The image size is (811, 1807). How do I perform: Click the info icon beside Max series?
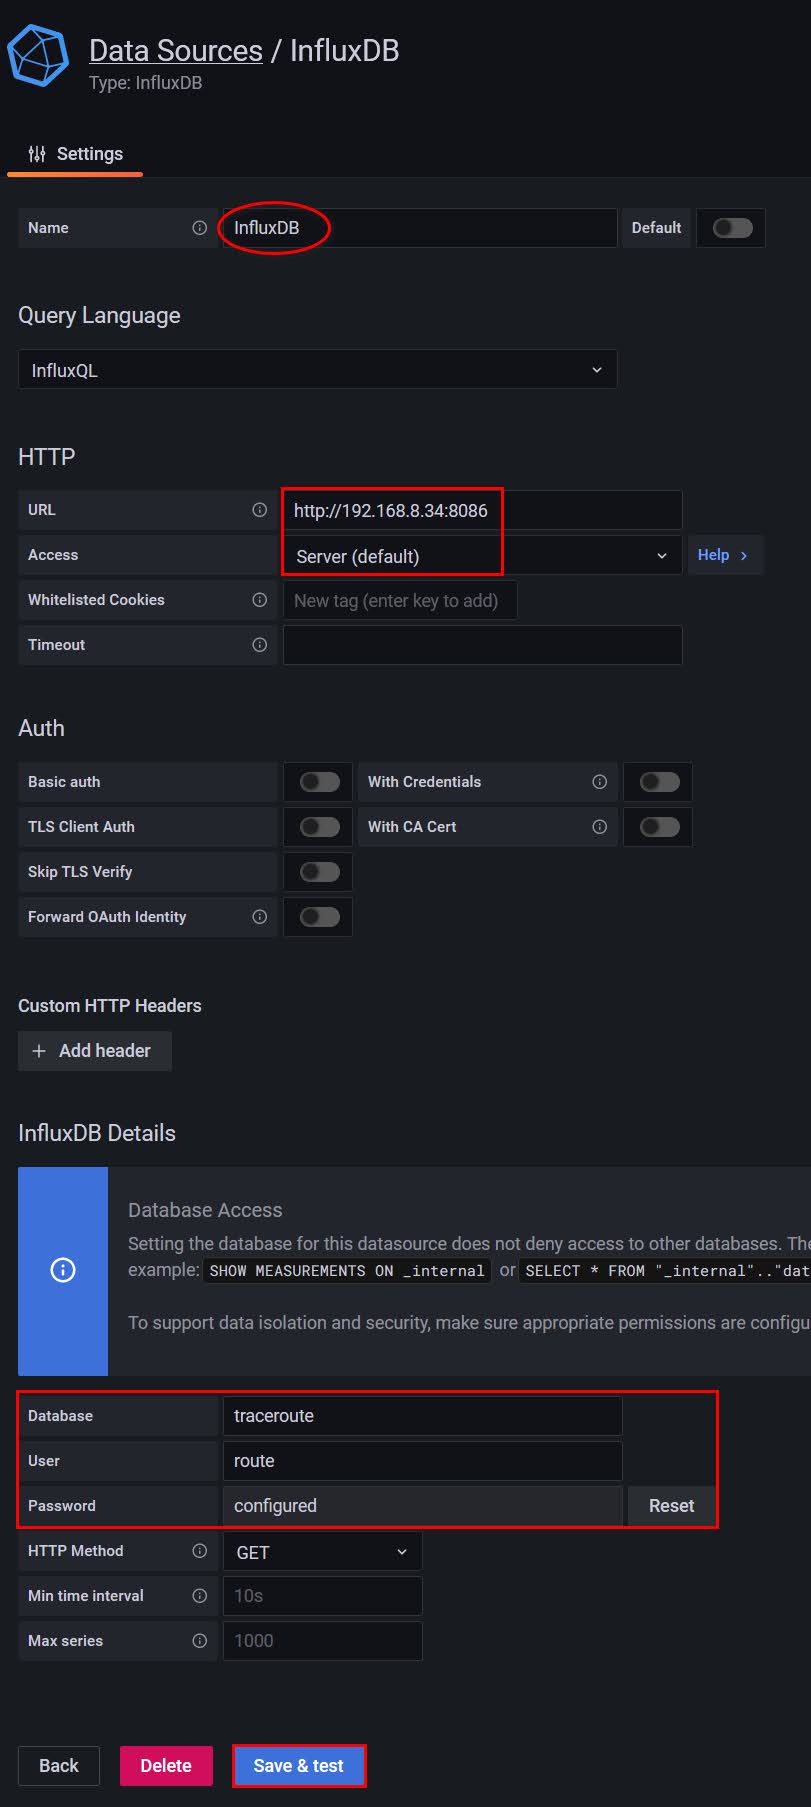pos(200,1641)
